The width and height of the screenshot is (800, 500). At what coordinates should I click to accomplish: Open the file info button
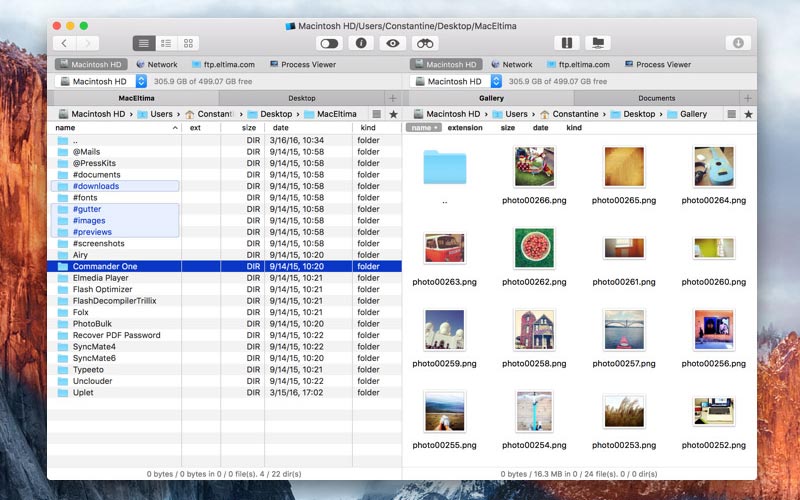click(361, 43)
